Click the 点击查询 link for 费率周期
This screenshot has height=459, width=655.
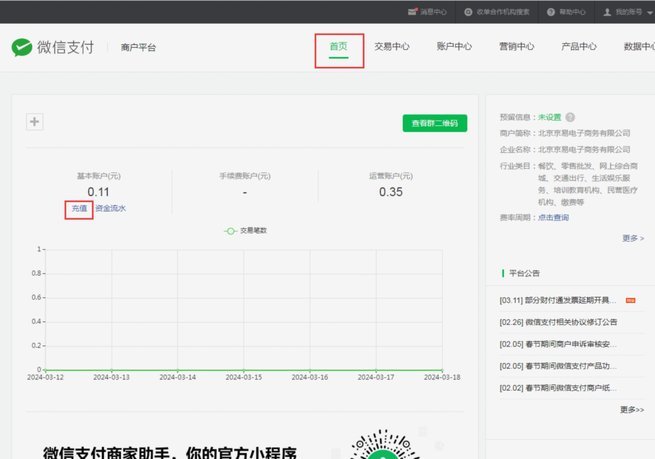[x=553, y=218]
